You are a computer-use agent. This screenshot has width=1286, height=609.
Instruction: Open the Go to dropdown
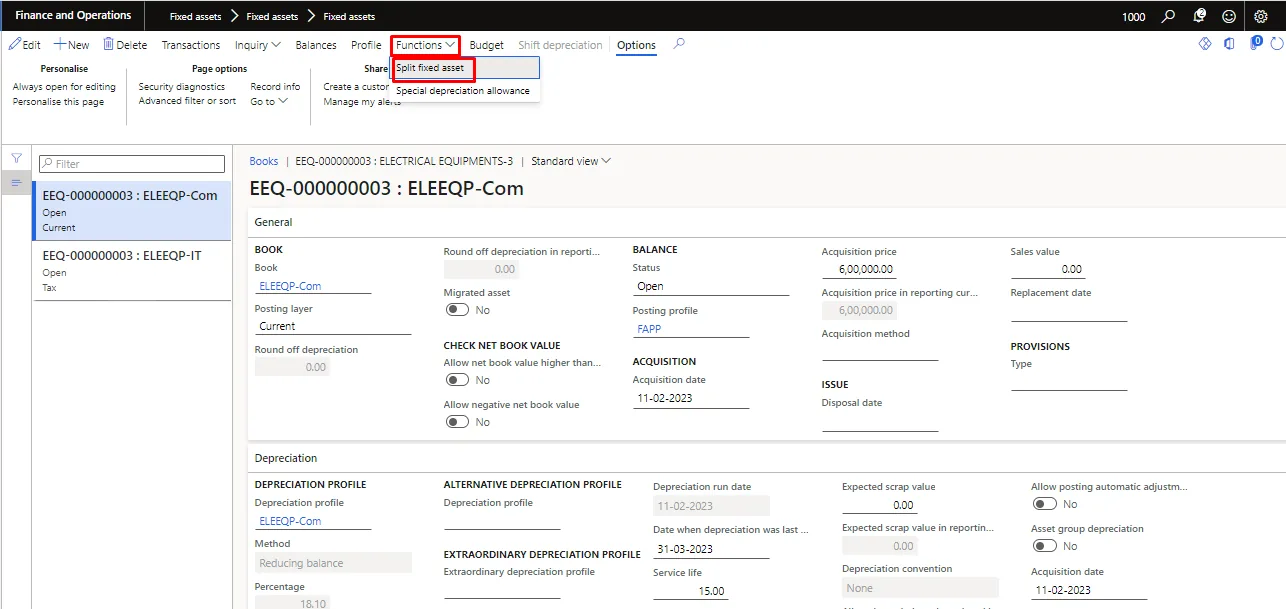tap(269, 101)
